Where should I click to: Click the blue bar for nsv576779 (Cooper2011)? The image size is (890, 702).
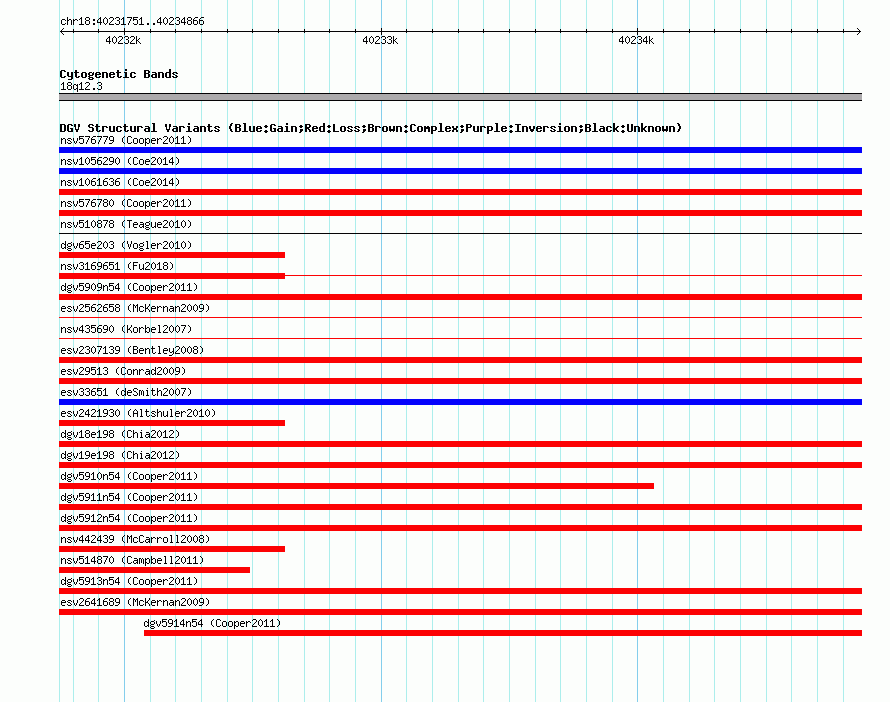pyautogui.click(x=460, y=150)
